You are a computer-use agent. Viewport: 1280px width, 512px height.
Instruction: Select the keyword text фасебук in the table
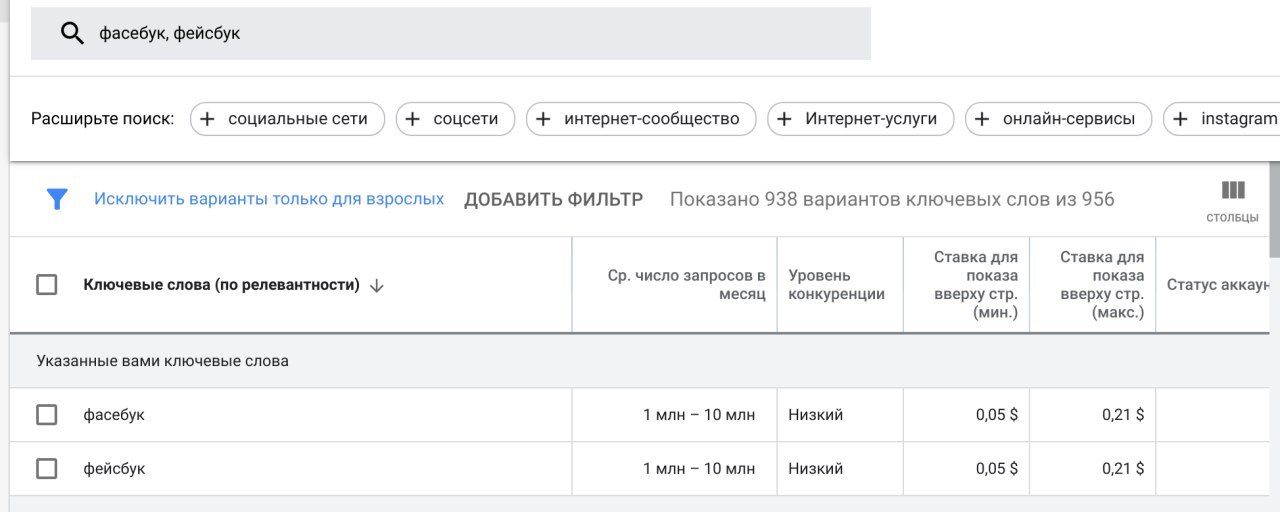pos(114,415)
